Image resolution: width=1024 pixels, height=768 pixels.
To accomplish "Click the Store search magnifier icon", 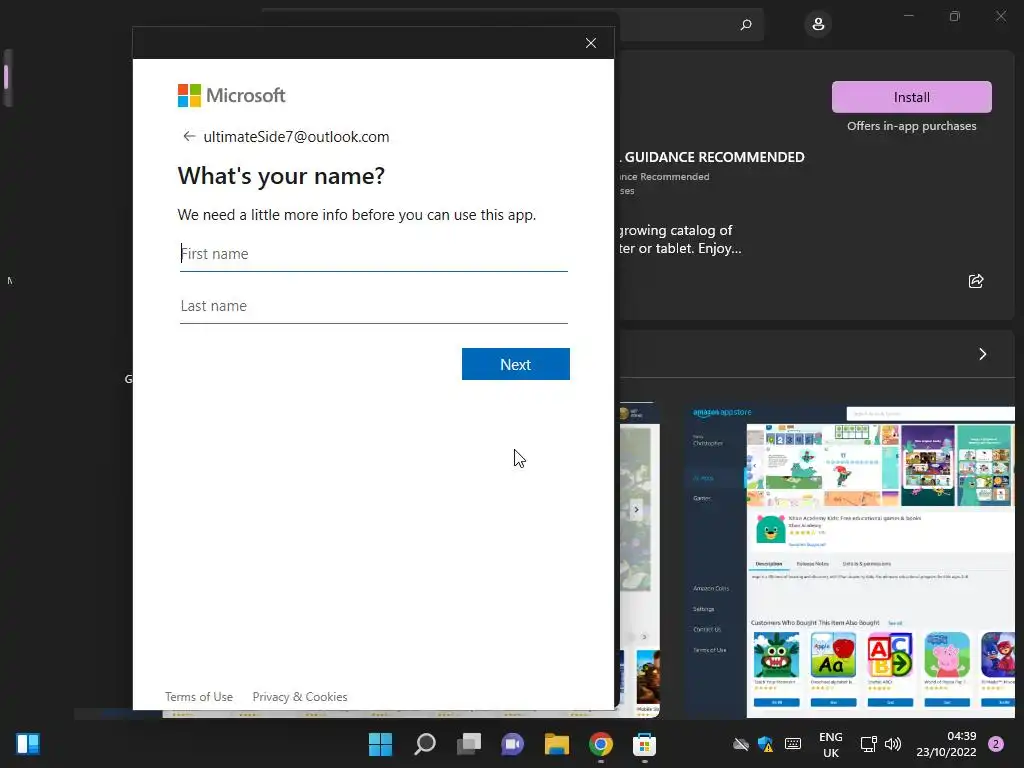I will click(746, 25).
